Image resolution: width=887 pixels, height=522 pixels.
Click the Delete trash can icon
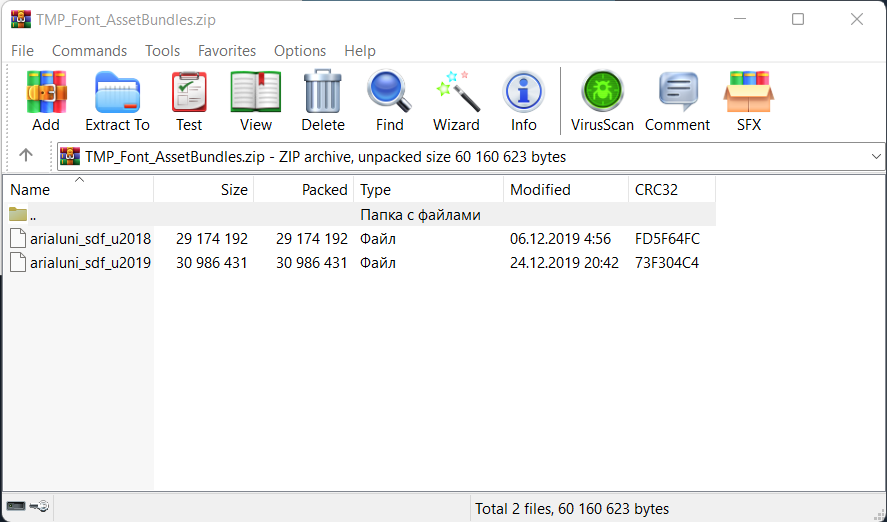pyautogui.click(x=323, y=92)
